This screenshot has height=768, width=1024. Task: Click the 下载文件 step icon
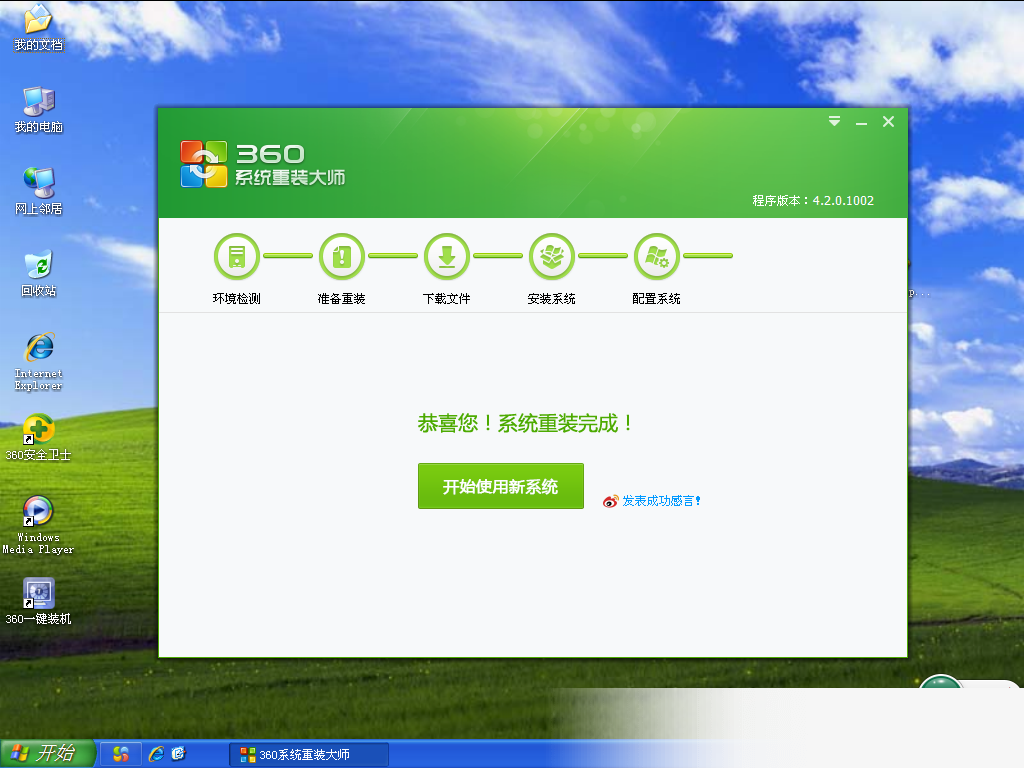point(447,256)
